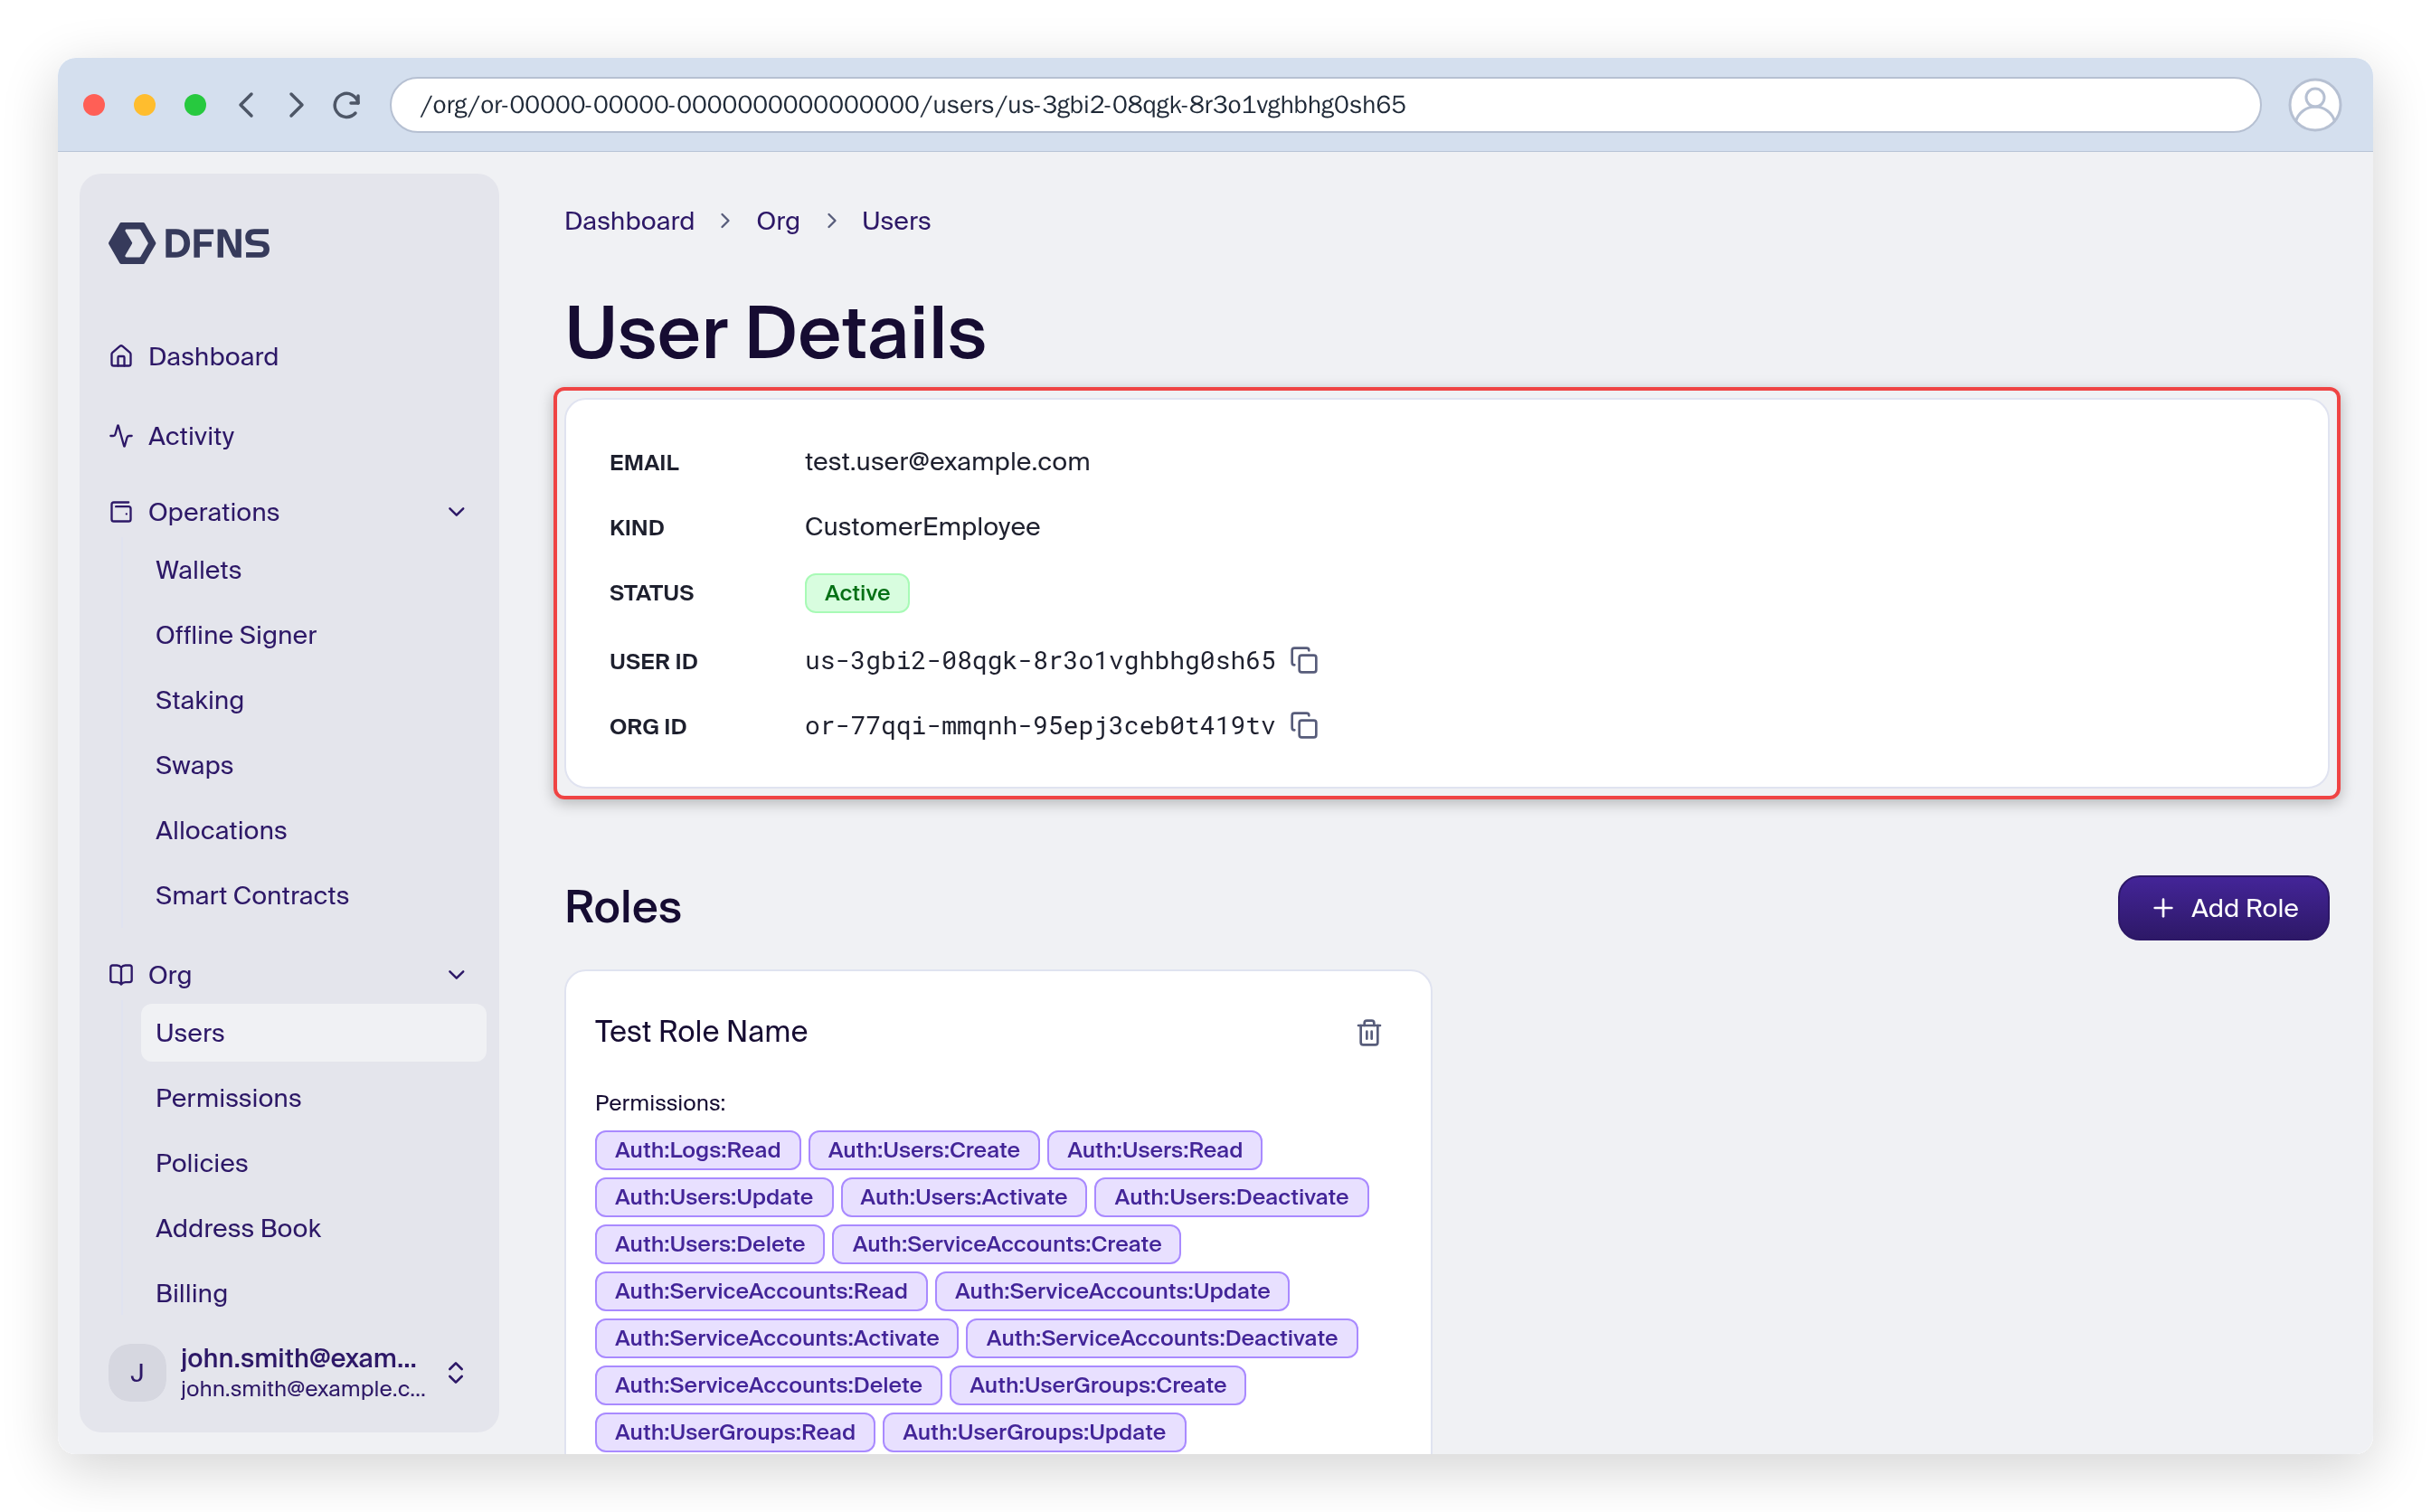Go to Offline Signer
The image size is (2431, 1512).
click(235, 635)
